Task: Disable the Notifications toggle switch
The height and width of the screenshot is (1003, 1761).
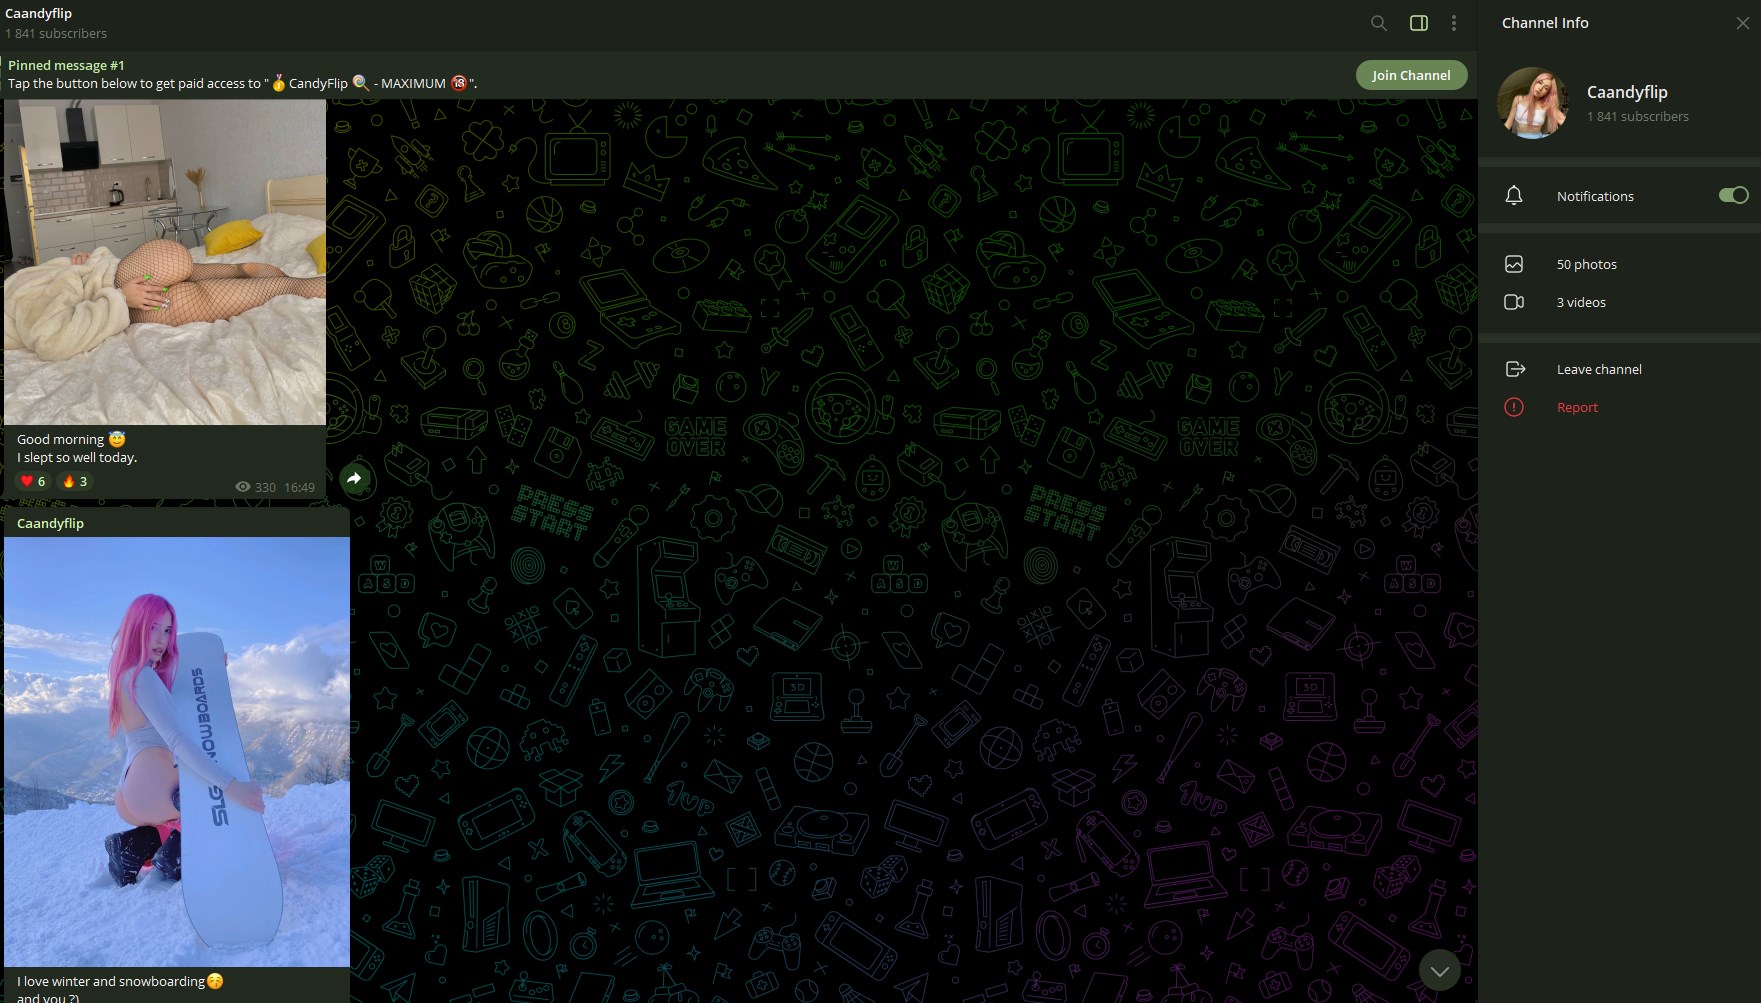Action: pyautogui.click(x=1733, y=195)
